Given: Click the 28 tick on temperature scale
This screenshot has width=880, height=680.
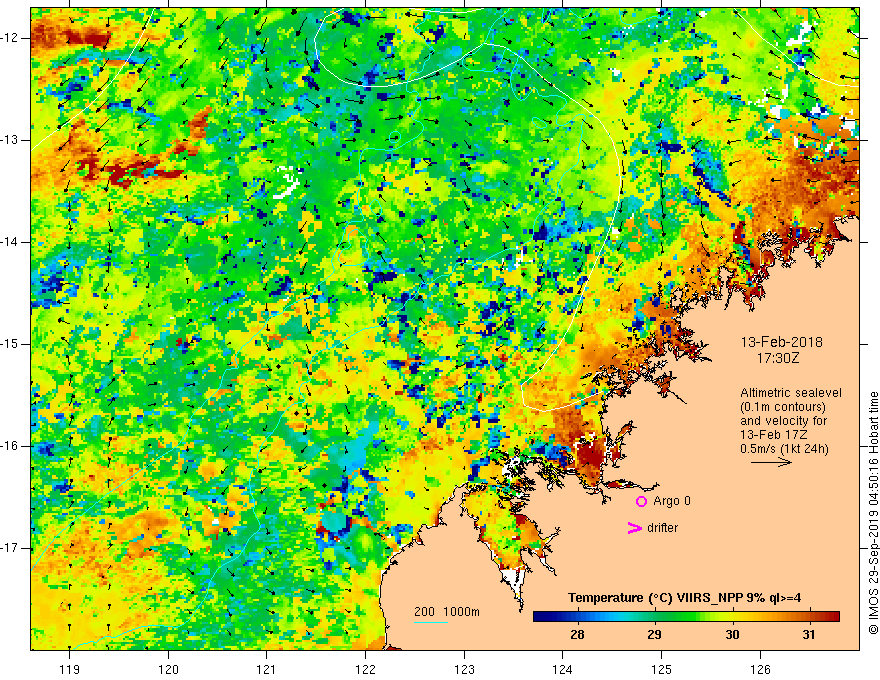Looking at the screenshot, I should click(577, 635).
